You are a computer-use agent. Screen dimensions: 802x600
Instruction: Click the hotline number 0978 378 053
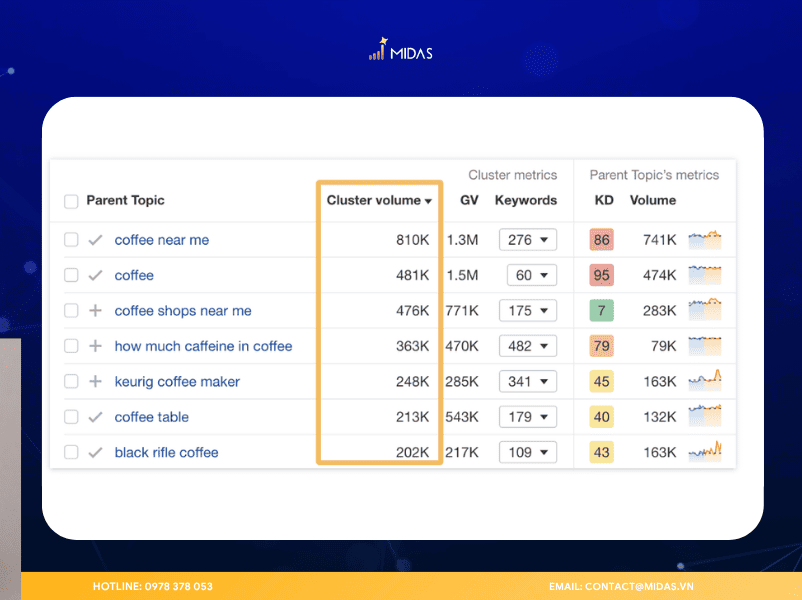pyautogui.click(x=179, y=586)
